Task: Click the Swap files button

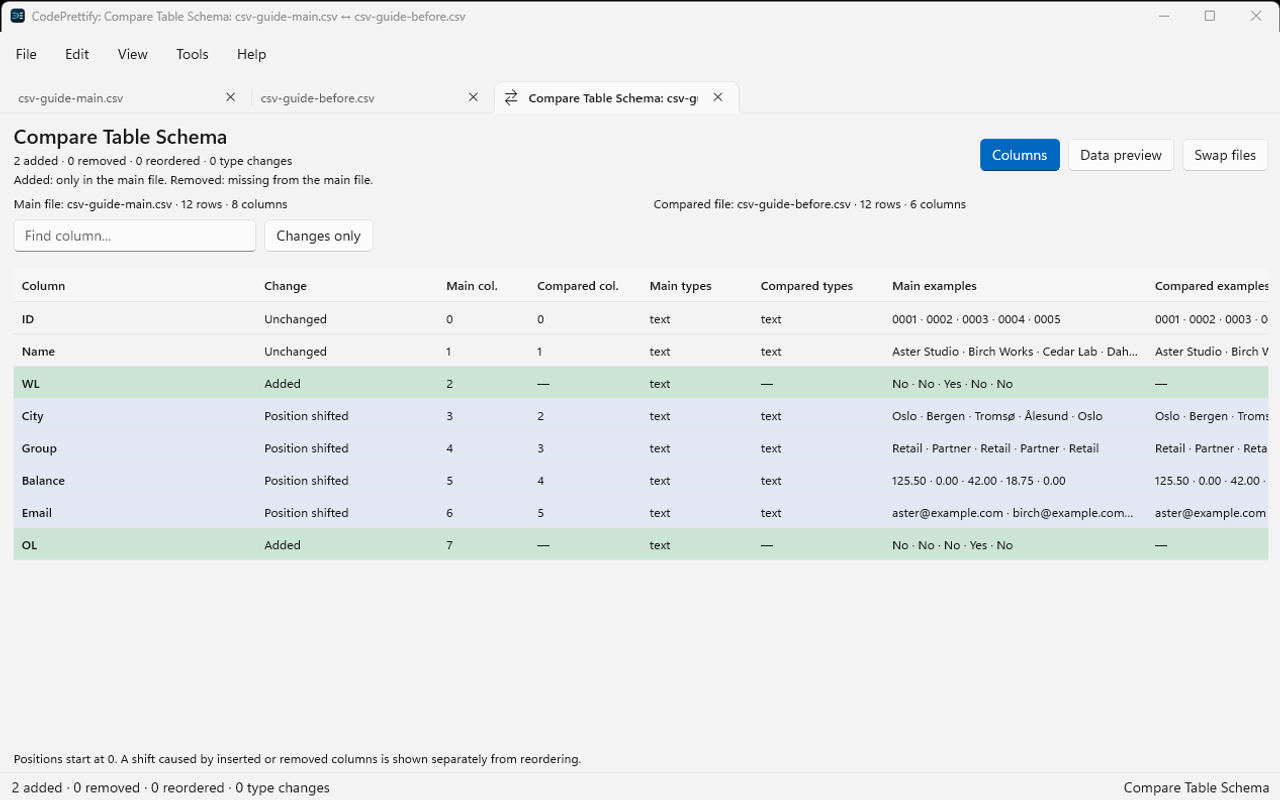Action: pos(1225,155)
